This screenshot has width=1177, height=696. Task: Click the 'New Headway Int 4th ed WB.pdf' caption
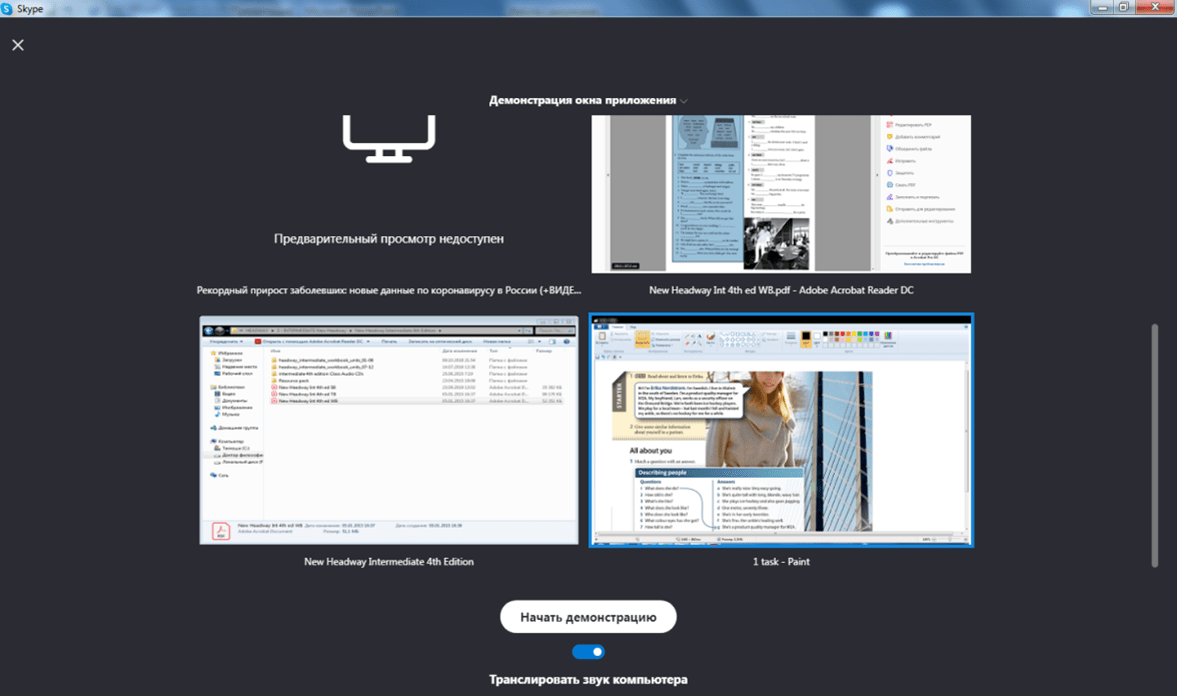[x=781, y=290]
